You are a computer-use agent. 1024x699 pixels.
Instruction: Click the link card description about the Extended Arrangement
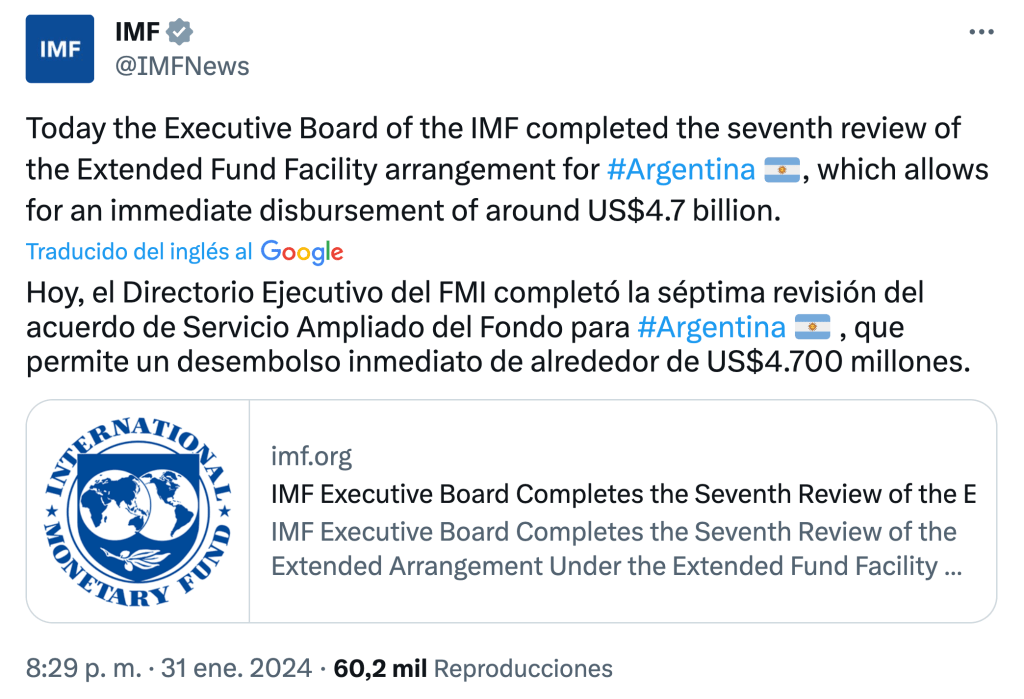(615, 549)
